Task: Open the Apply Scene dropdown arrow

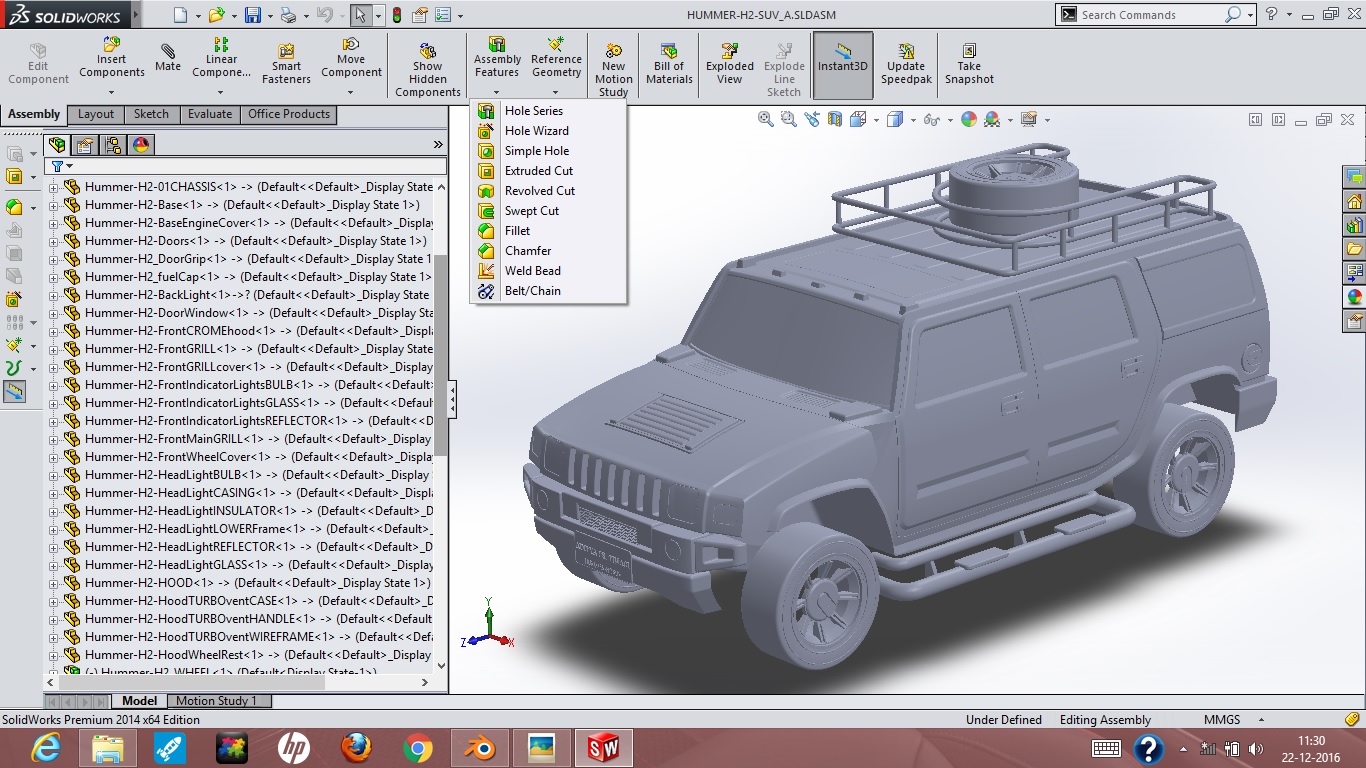Action: coord(1010,120)
